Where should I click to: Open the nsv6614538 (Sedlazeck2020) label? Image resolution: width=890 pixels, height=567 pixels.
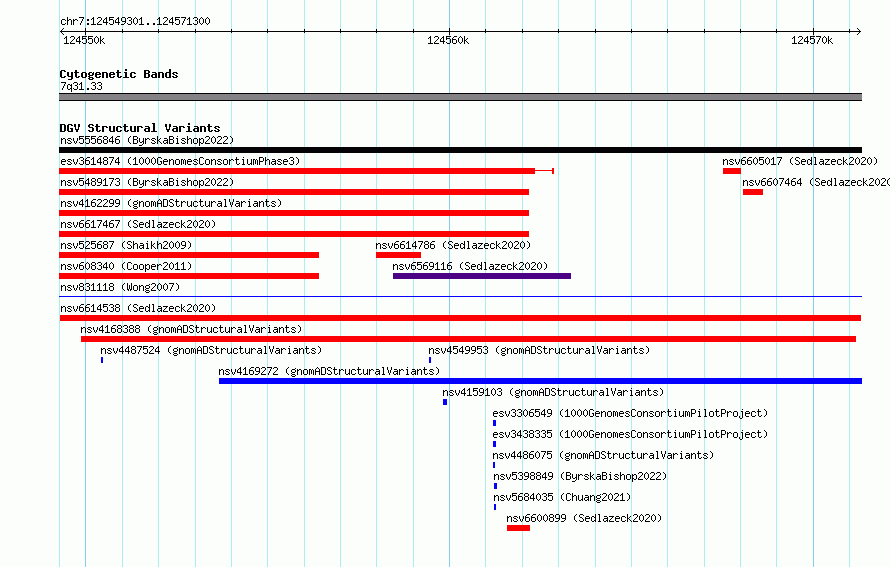click(x=138, y=308)
